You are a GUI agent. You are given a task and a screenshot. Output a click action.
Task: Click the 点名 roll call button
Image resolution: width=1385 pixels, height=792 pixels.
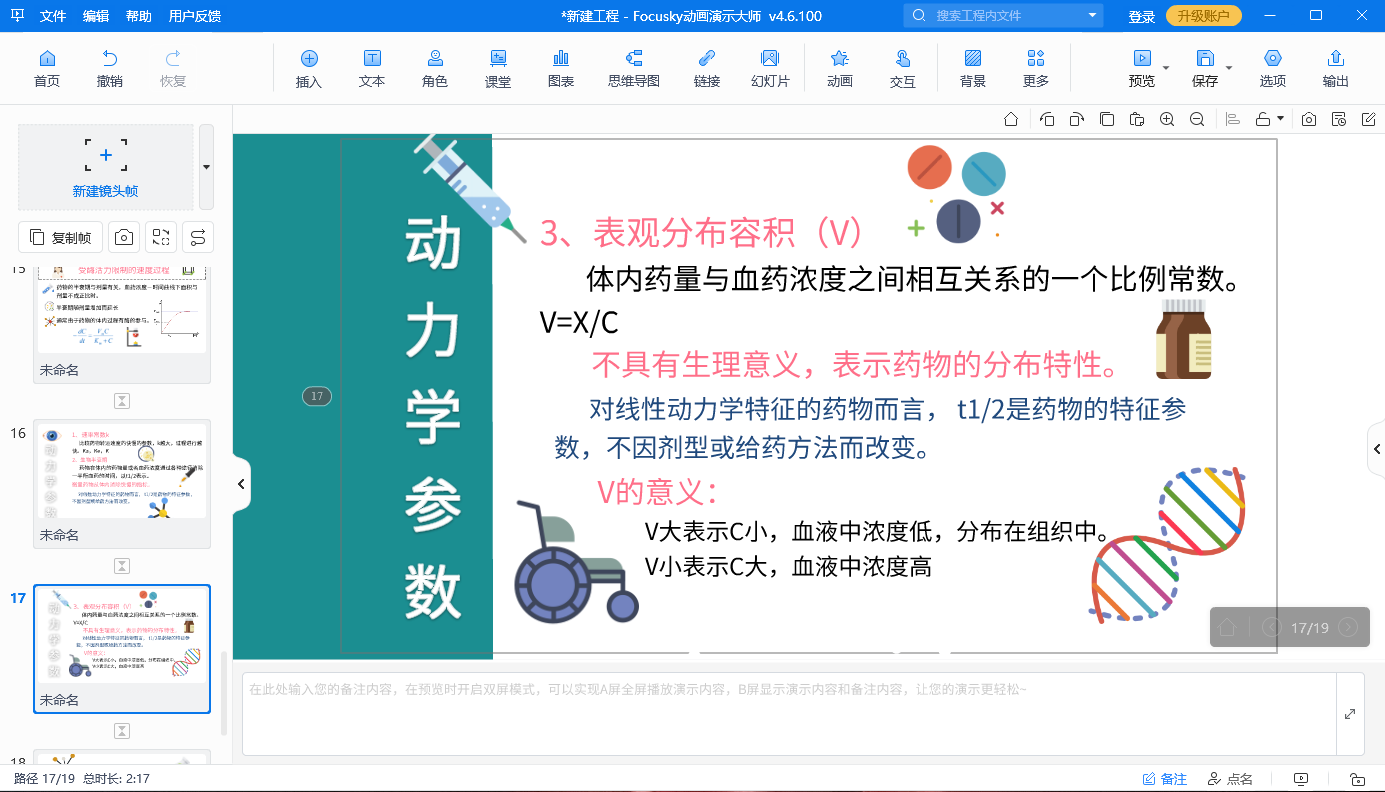tap(1230, 779)
